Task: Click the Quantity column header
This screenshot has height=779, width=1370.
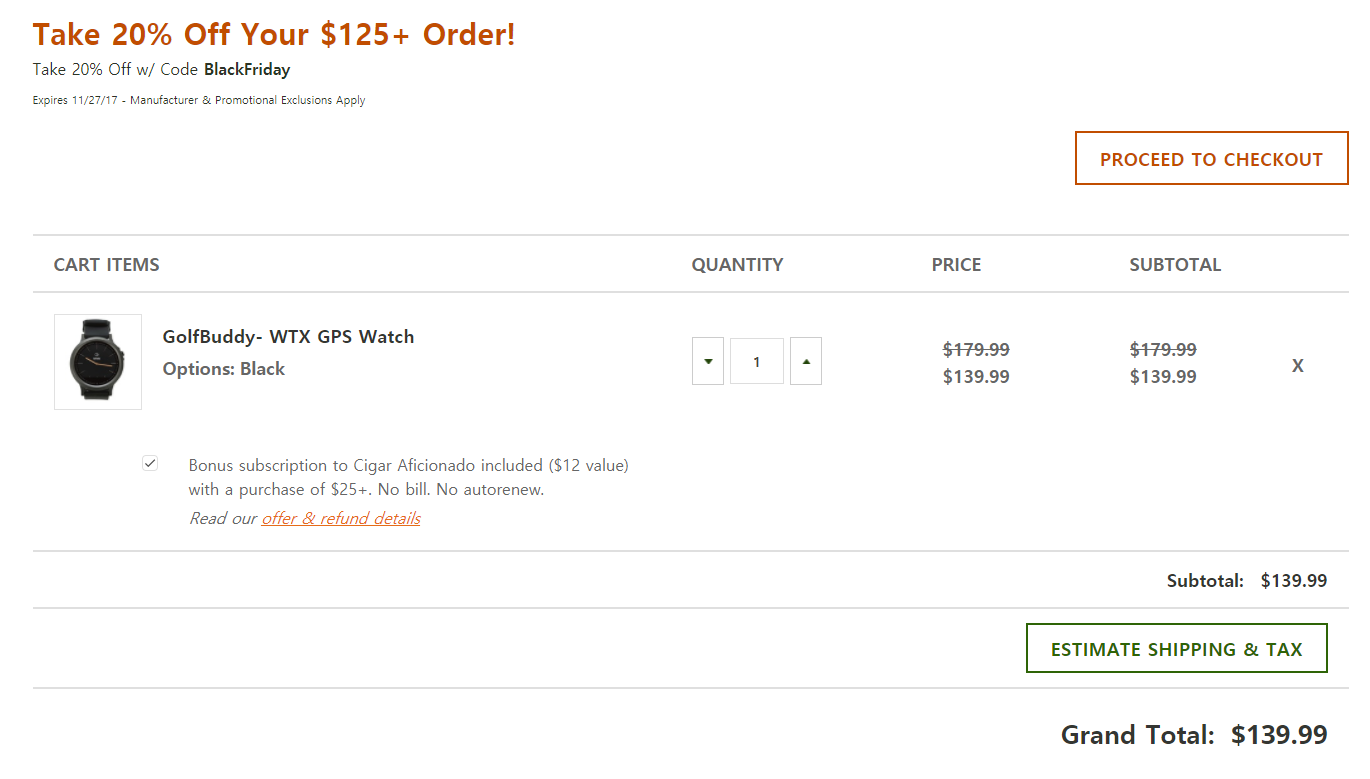Action: point(737,265)
